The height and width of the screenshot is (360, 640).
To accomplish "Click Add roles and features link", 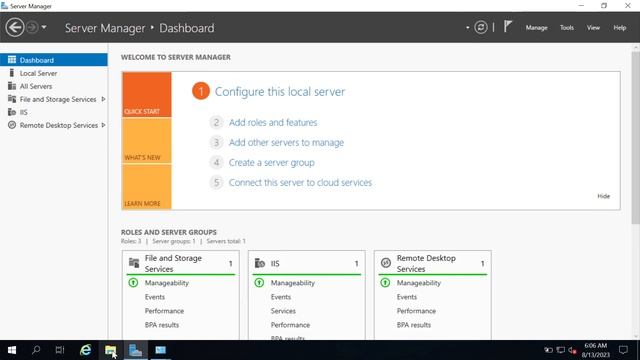I will coord(273,122).
